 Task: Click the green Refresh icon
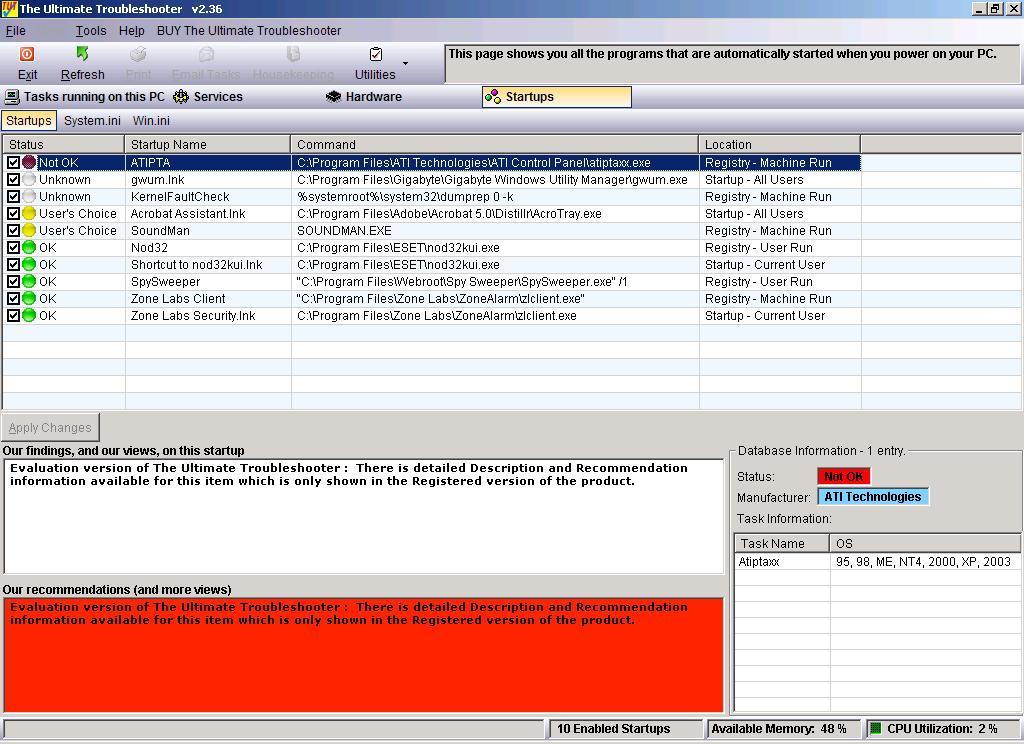pyautogui.click(x=82, y=54)
